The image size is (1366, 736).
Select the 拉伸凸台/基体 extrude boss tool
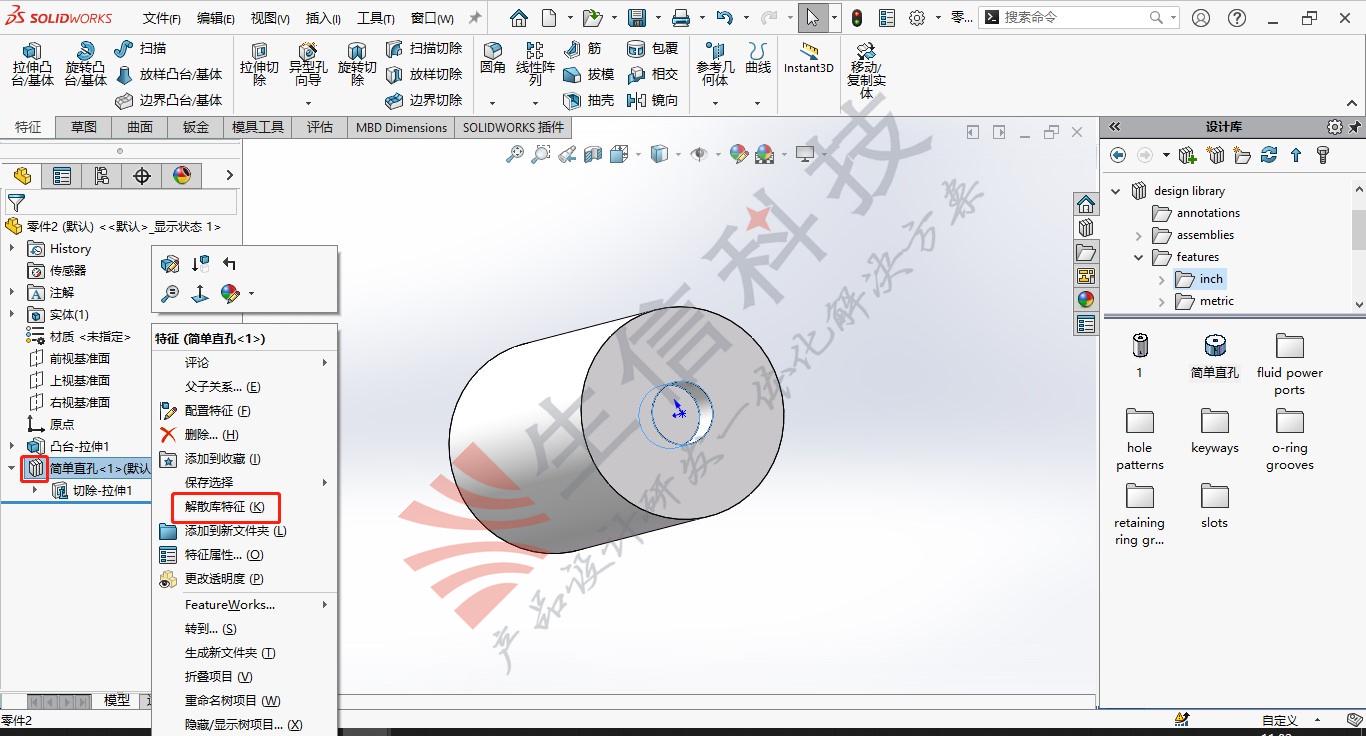click(x=32, y=65)
